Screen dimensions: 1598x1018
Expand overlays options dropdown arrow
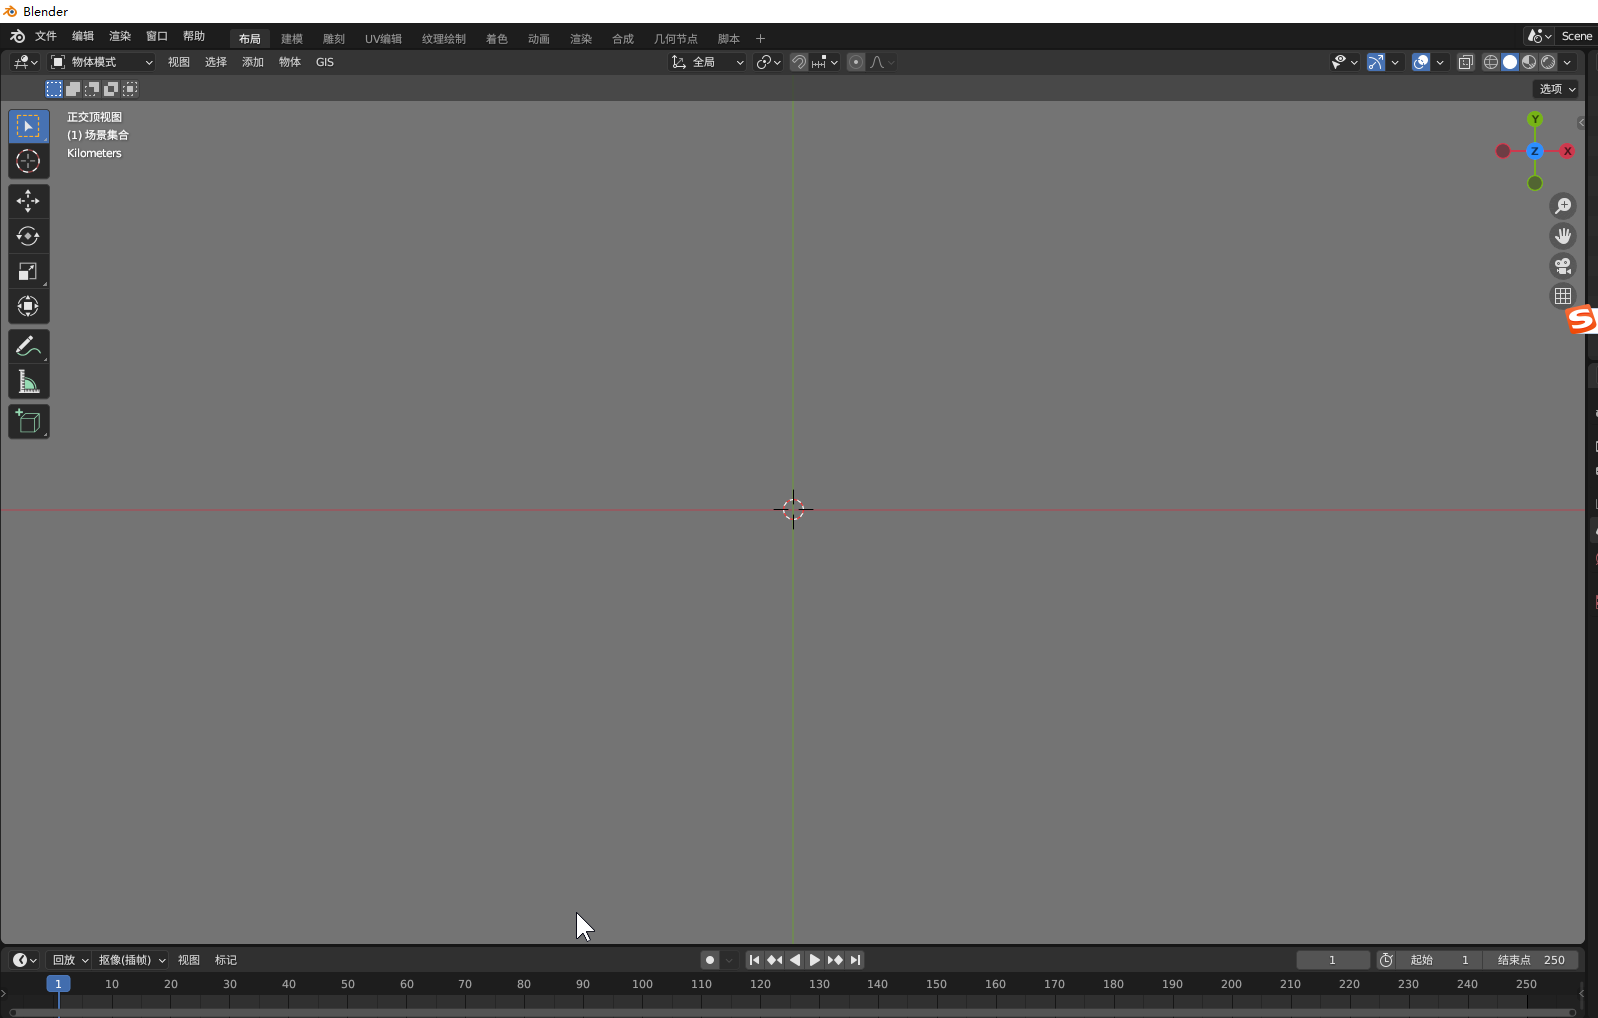[1440, 62]
